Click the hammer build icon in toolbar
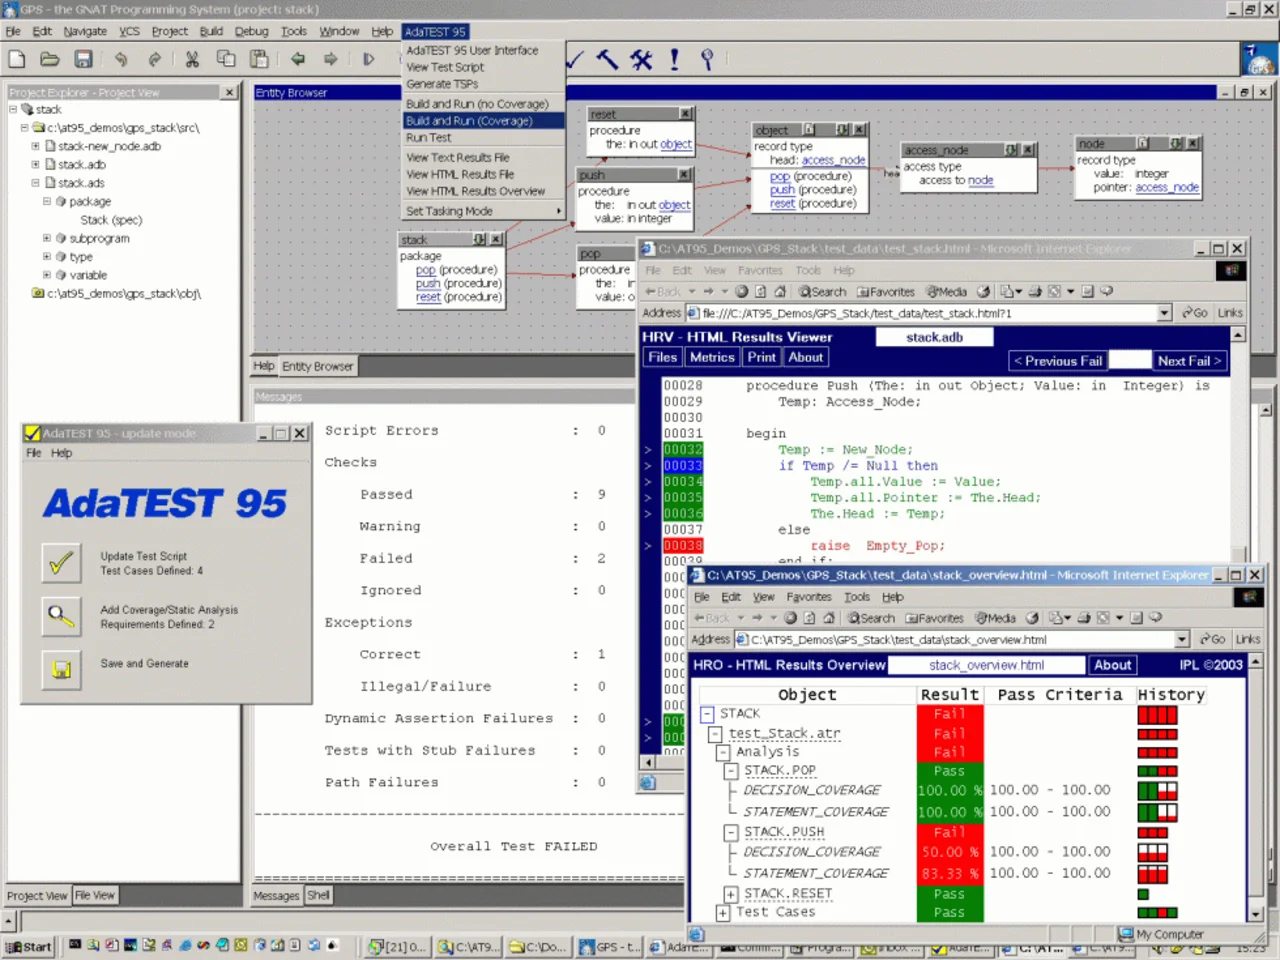This screenshot has height=960, width=1280. pyautogui.click(x=607, y=59)
